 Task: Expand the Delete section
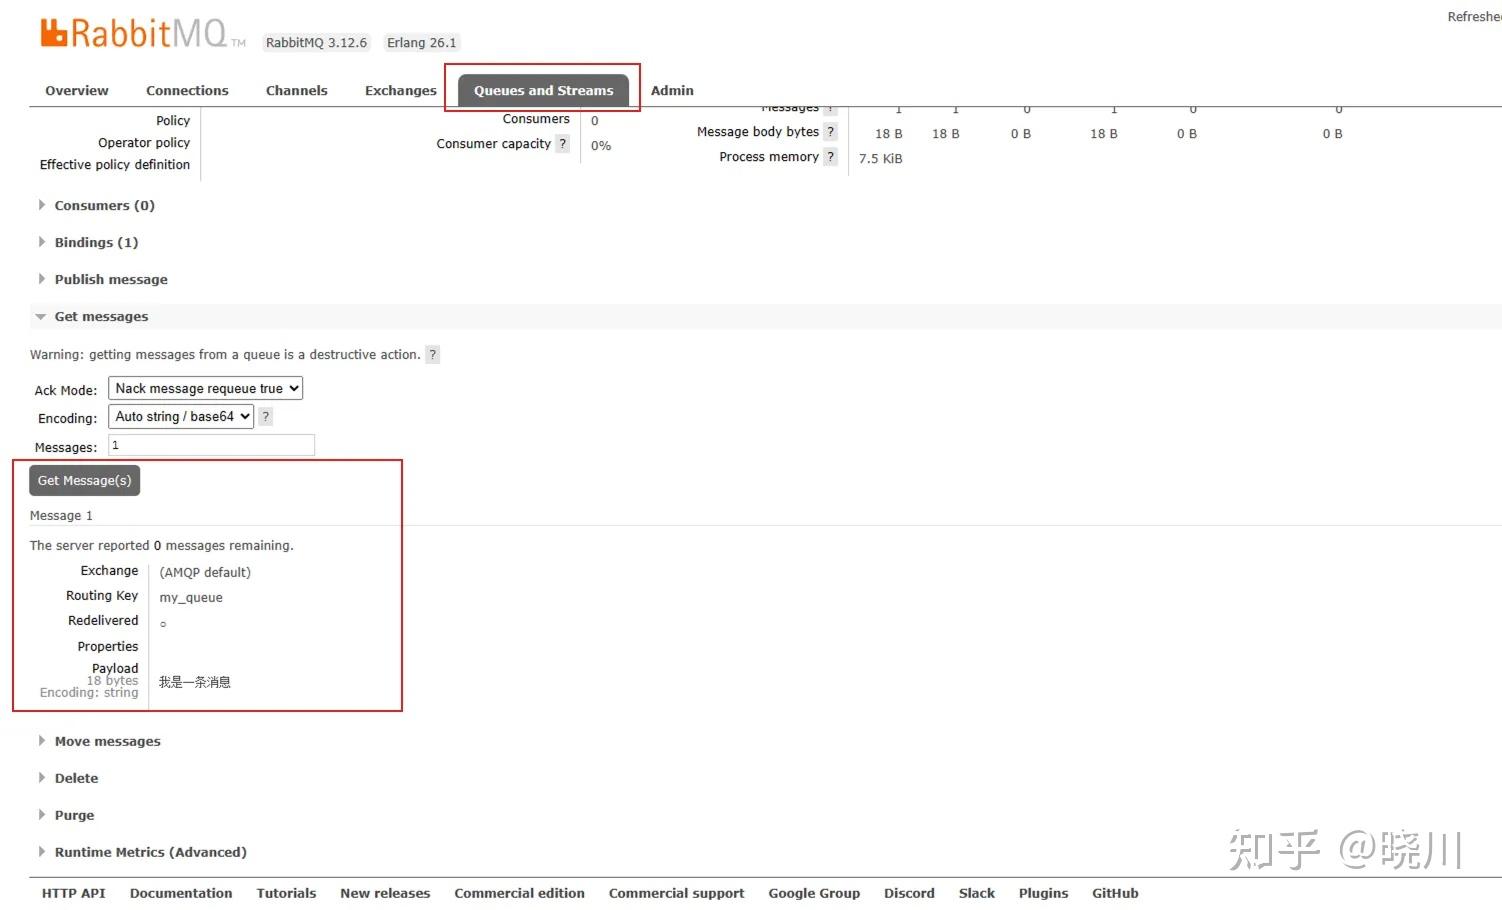coord(76,779)
